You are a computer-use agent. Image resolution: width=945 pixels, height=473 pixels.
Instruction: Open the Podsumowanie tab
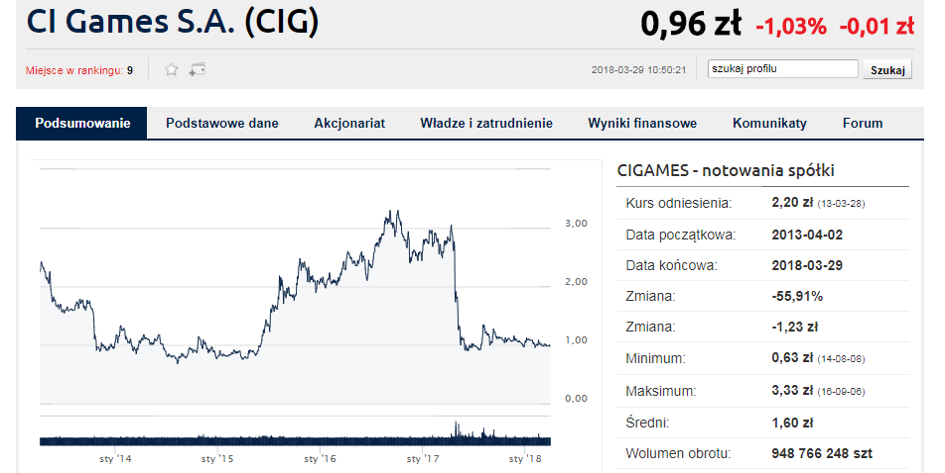[83, 124]
